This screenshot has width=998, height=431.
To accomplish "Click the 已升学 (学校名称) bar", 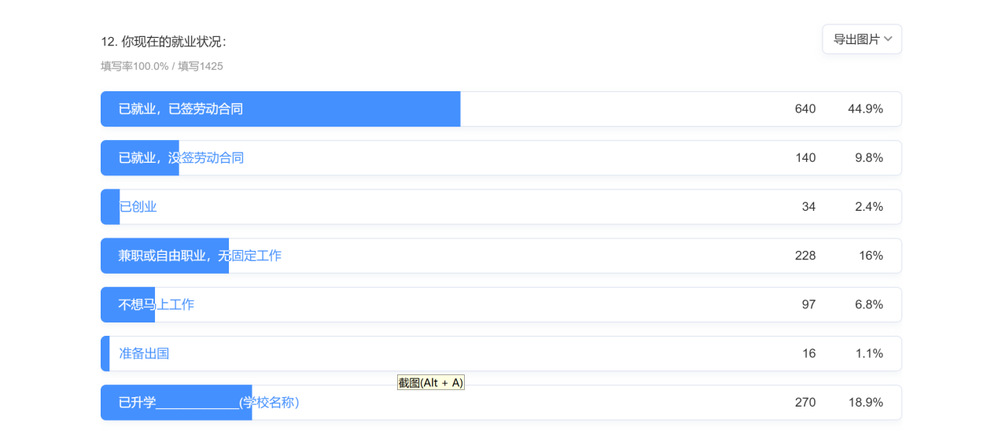I will 501,402.
